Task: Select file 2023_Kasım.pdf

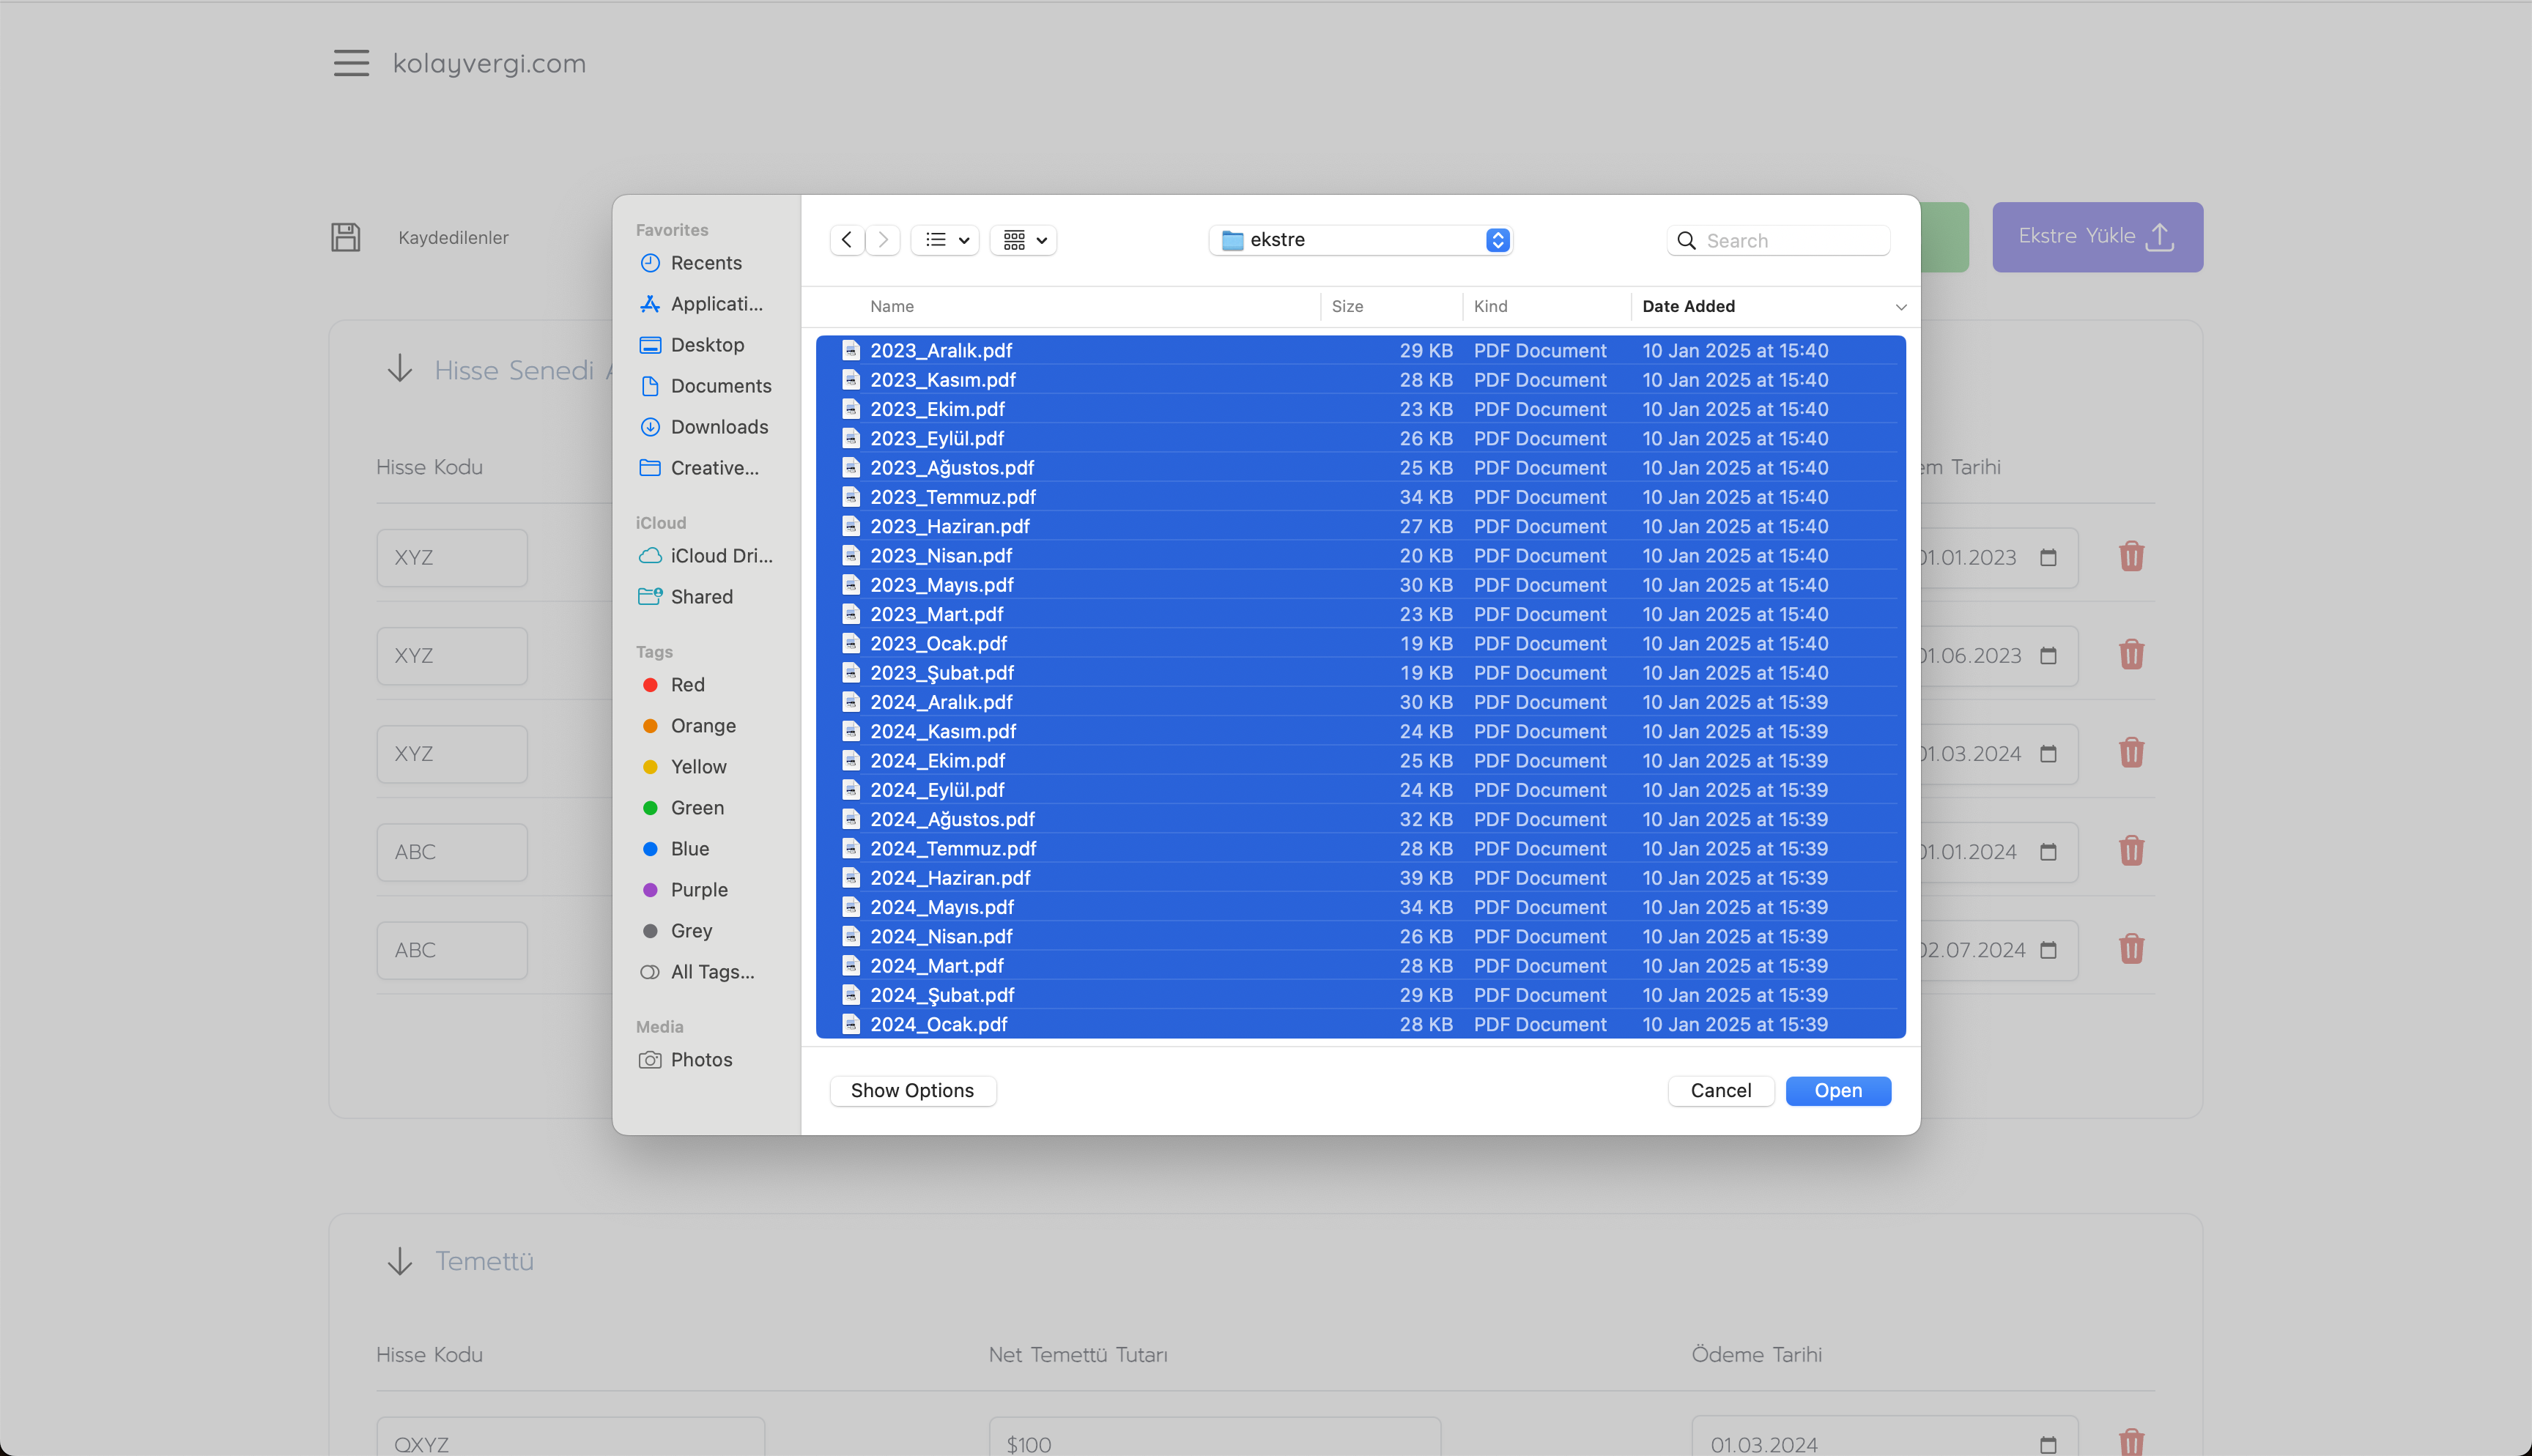Action: click(x=1361, y=380)
